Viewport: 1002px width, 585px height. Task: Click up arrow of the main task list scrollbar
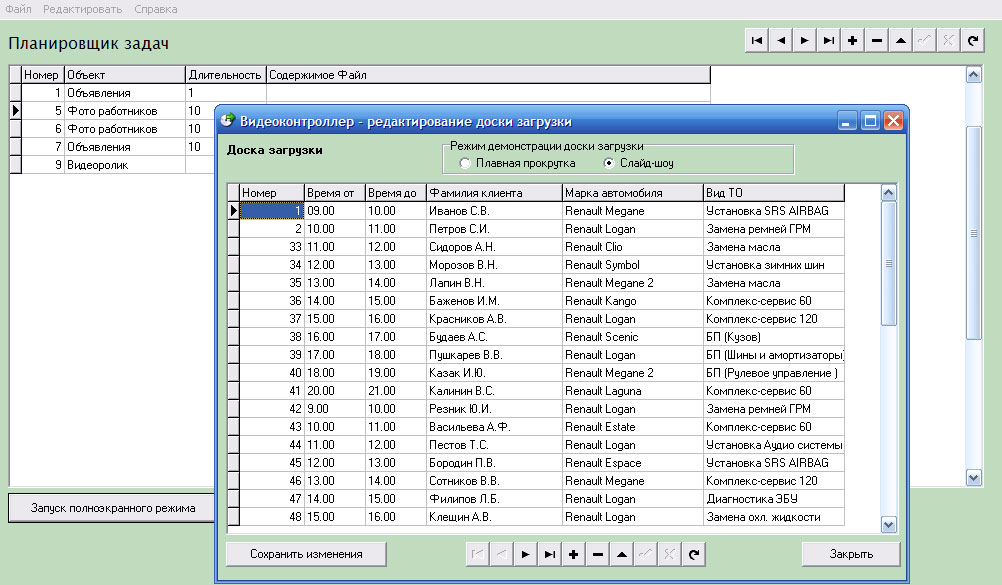click(973, 75)
